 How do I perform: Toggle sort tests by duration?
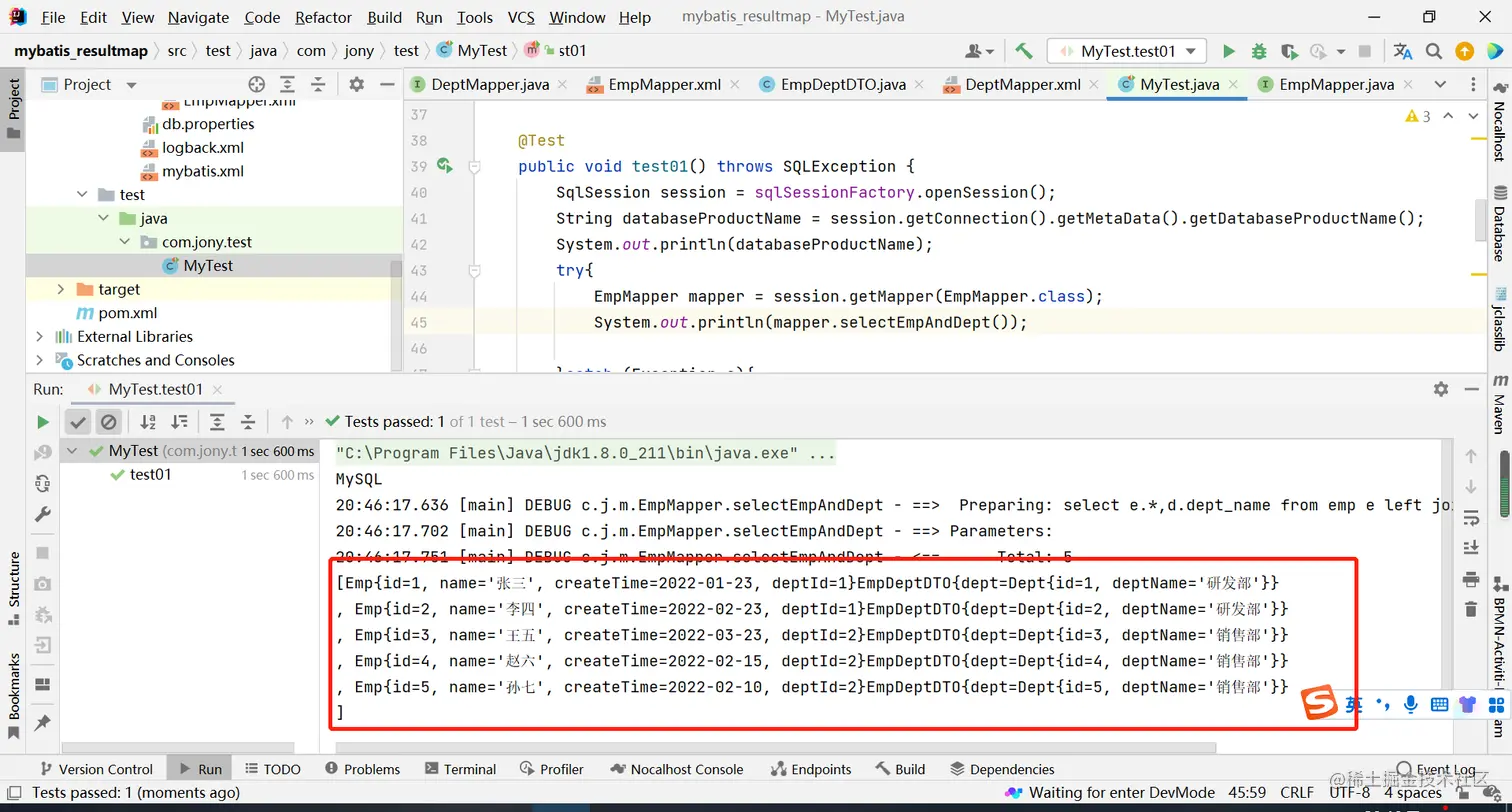[179, 422]
